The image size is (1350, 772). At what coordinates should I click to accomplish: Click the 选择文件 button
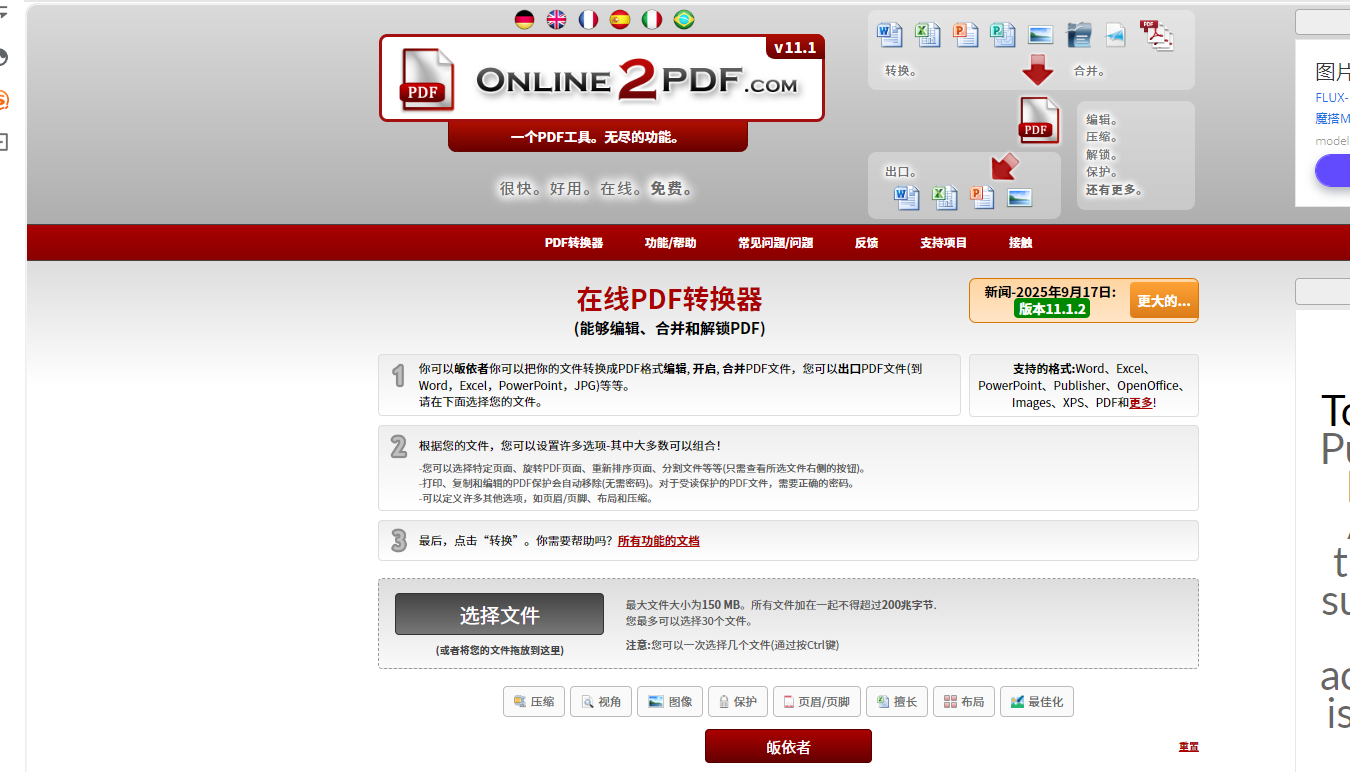coord(499,615)
